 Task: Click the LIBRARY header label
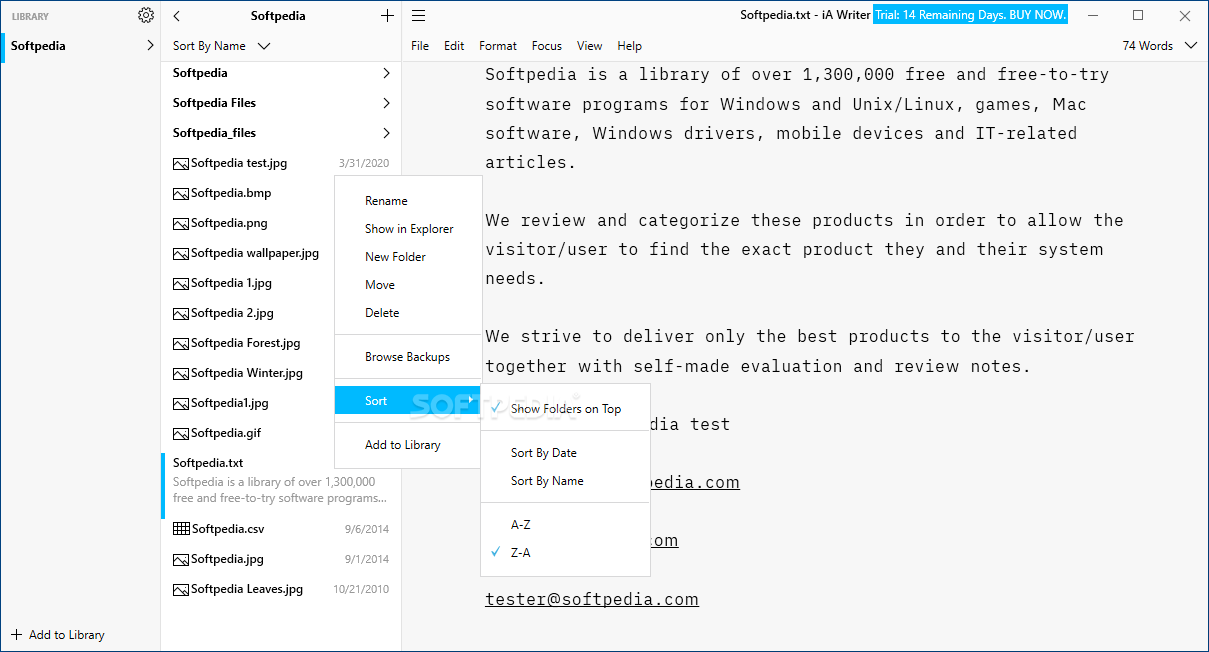tap(30, 16)
